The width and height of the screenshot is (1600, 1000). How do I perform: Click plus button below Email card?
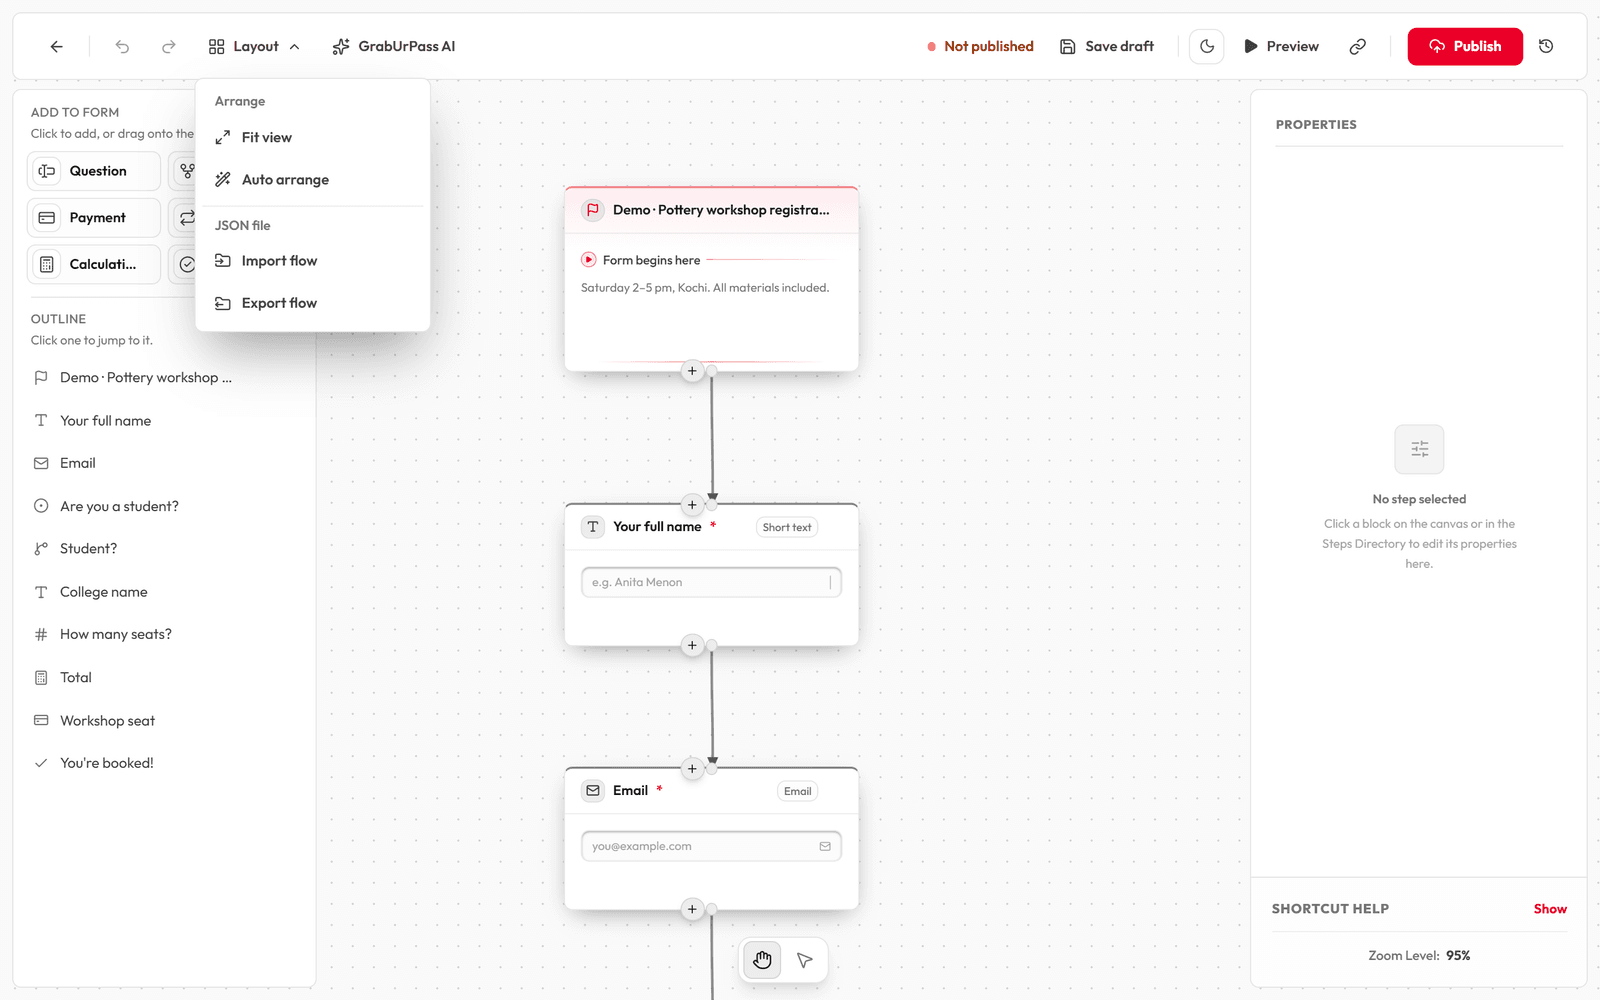[x=692, y=909]
